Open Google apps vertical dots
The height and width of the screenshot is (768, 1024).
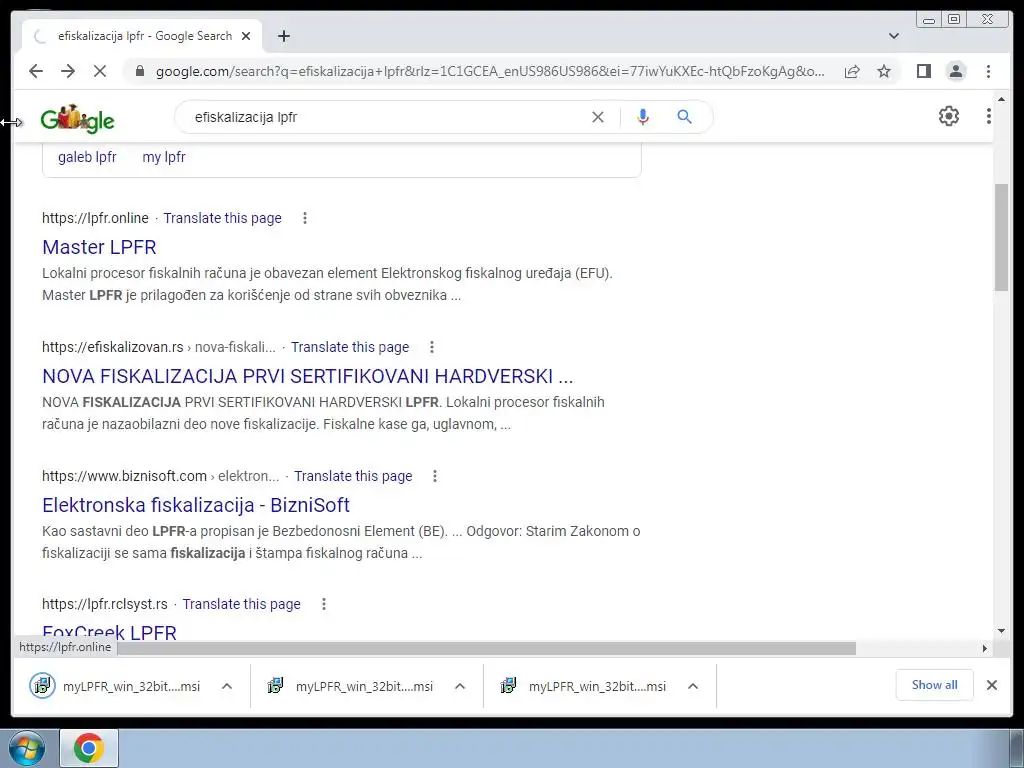(989, 116)
